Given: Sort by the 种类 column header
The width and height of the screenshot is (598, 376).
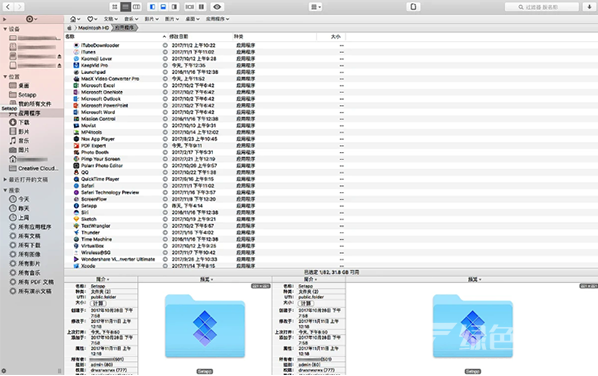Looking at the screenshot, I should click(275, 37).
